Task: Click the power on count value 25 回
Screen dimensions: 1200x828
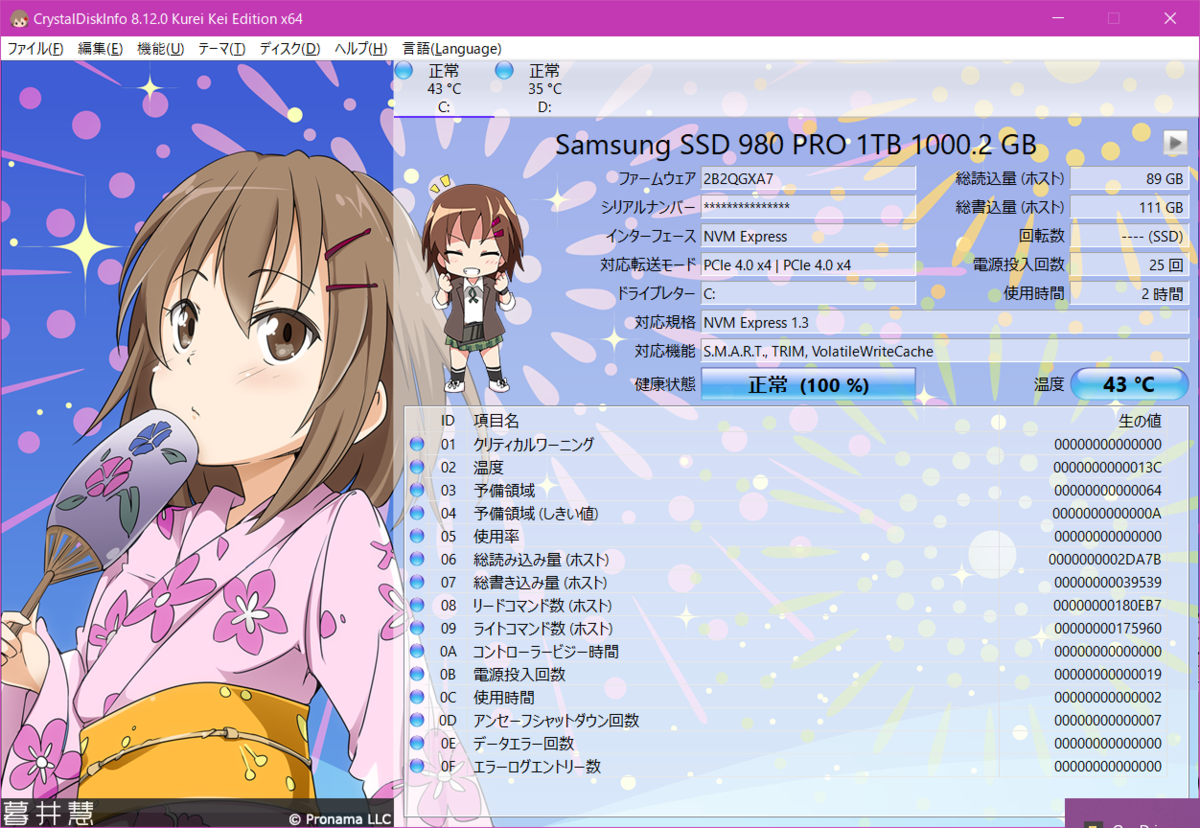Action: (x=1130, y=265)
